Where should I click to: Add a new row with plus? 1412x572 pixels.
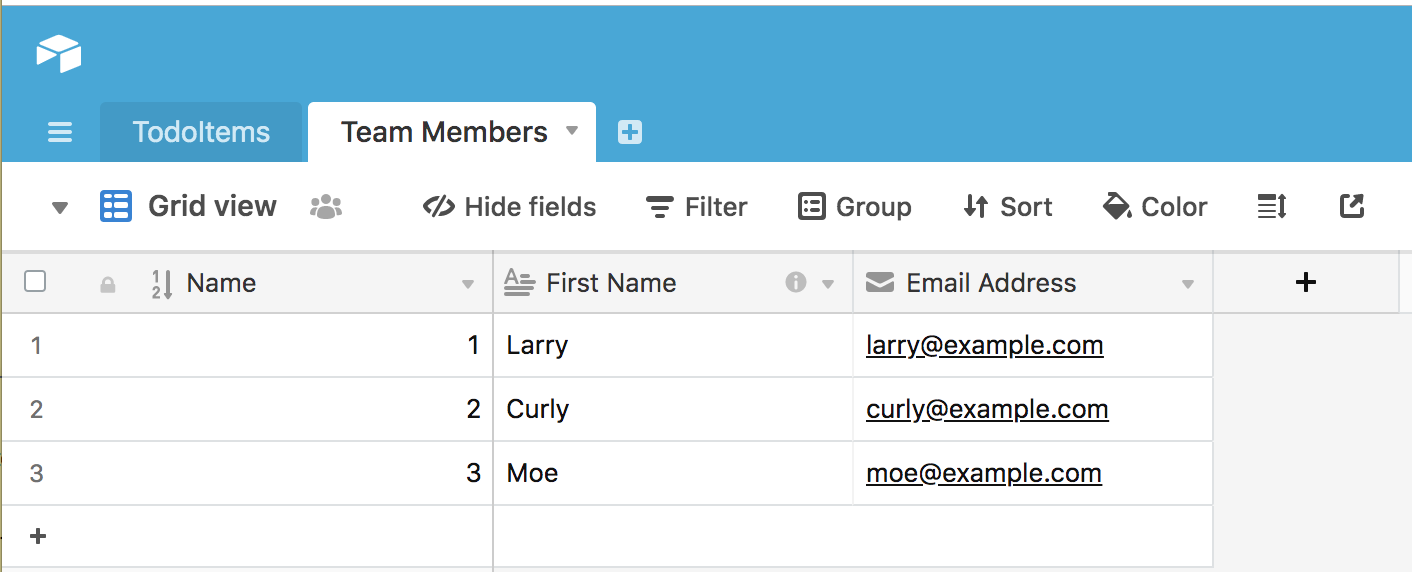pos(38,536)
